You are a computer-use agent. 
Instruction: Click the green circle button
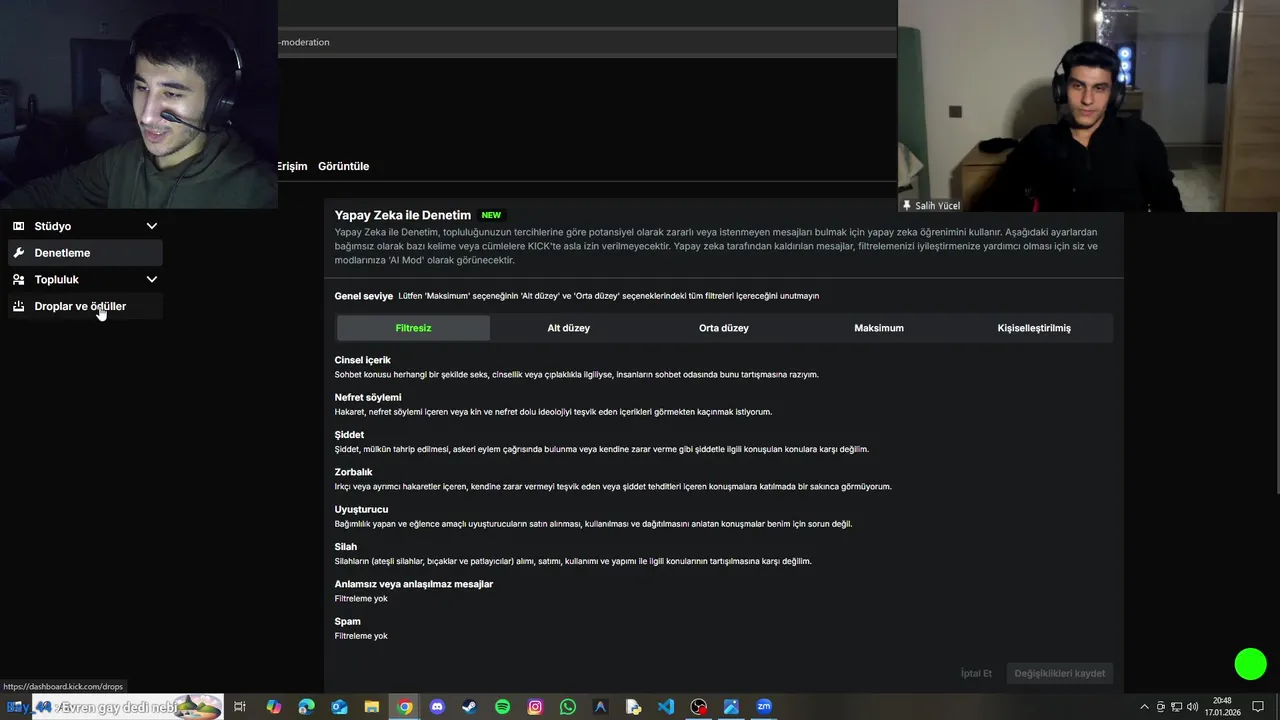pyautogui.click(x=1250, y=664)
